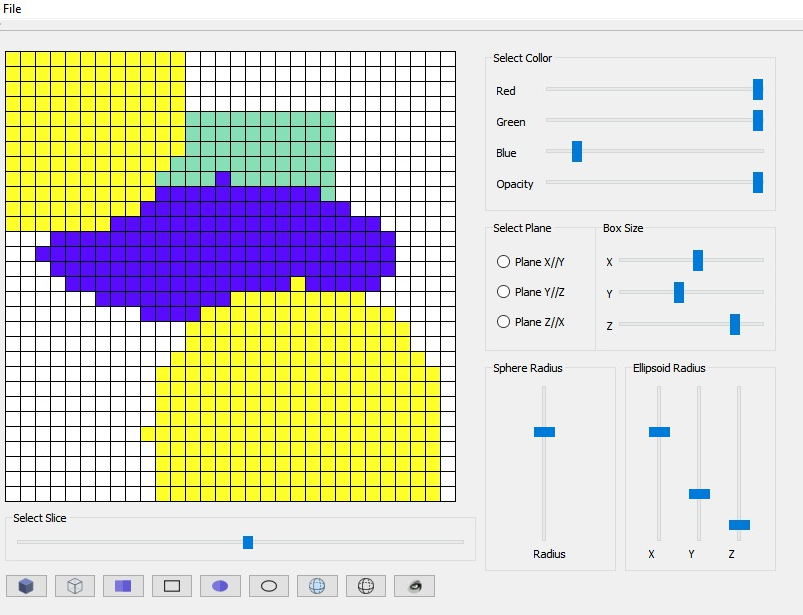This screenshot has width=803, height=615.
Task: Click the Select Slice slider handle
Action: [247, 542]
